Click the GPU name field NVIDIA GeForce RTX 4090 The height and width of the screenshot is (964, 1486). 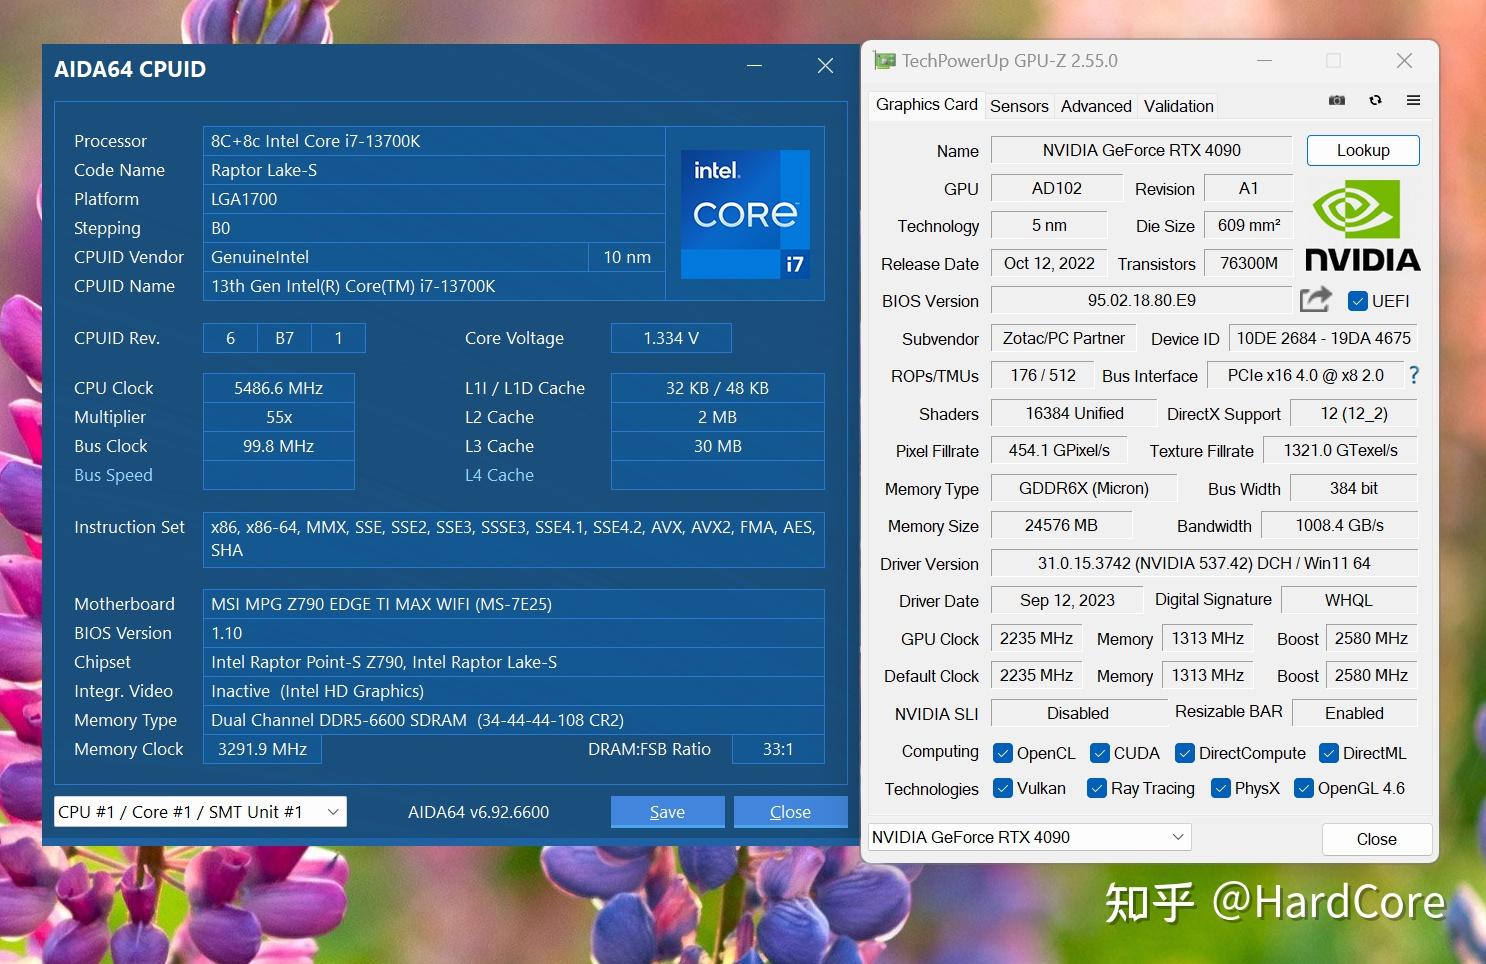1141,150
